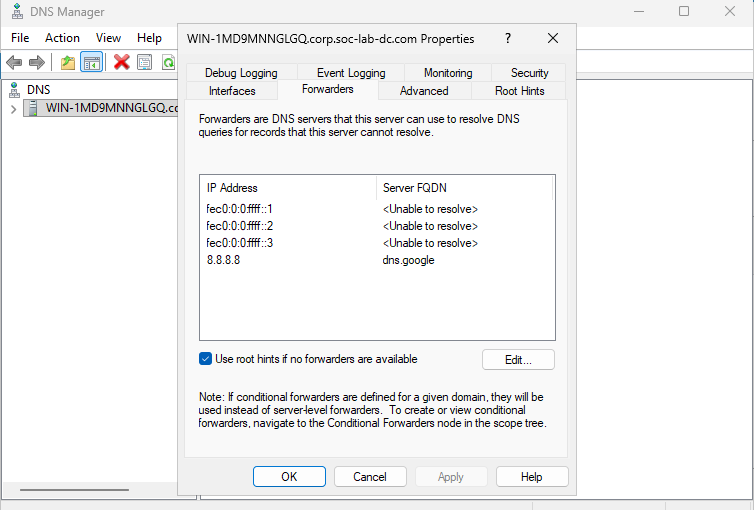Screen dimensions: 754x510
Task: Select the DNS root tree item
Action: coord(38,90)
